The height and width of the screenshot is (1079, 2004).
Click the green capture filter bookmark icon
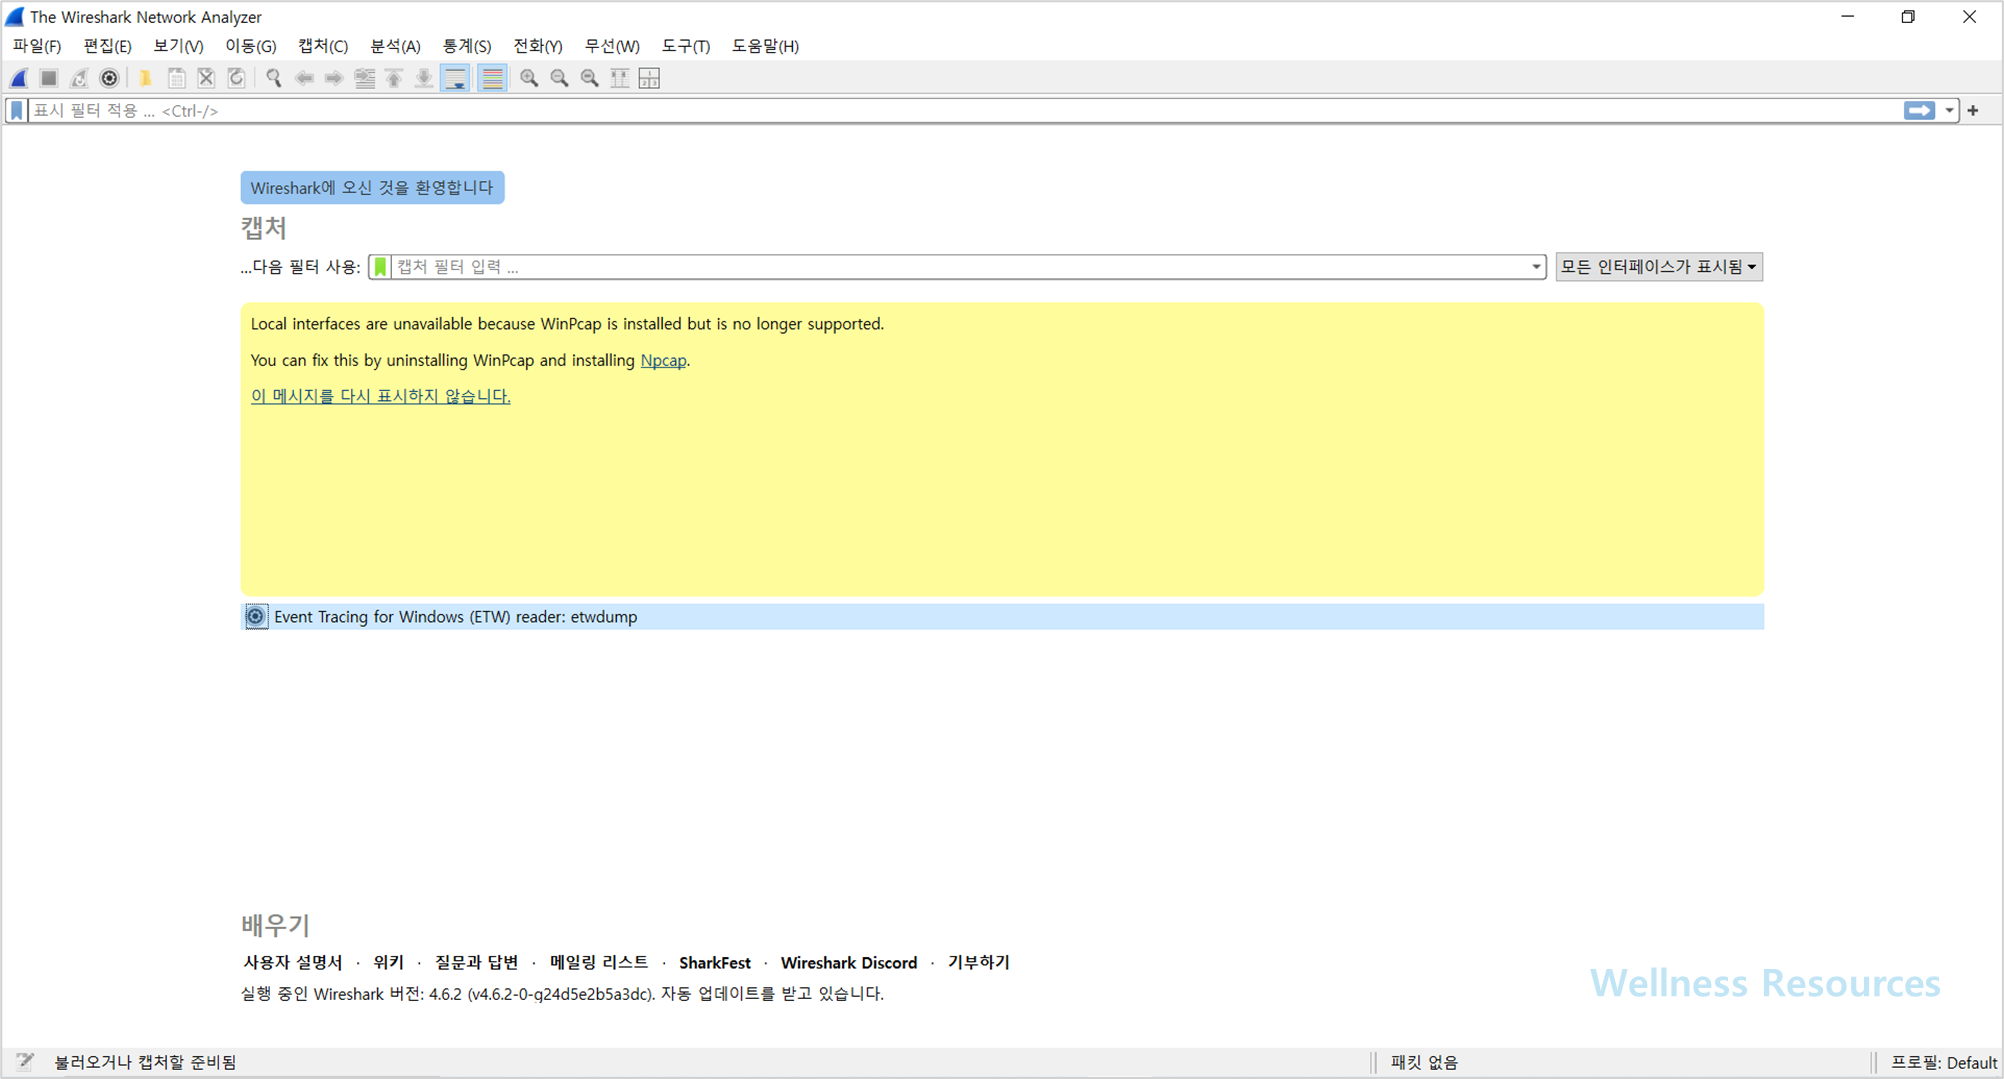(x=380, y=267)
